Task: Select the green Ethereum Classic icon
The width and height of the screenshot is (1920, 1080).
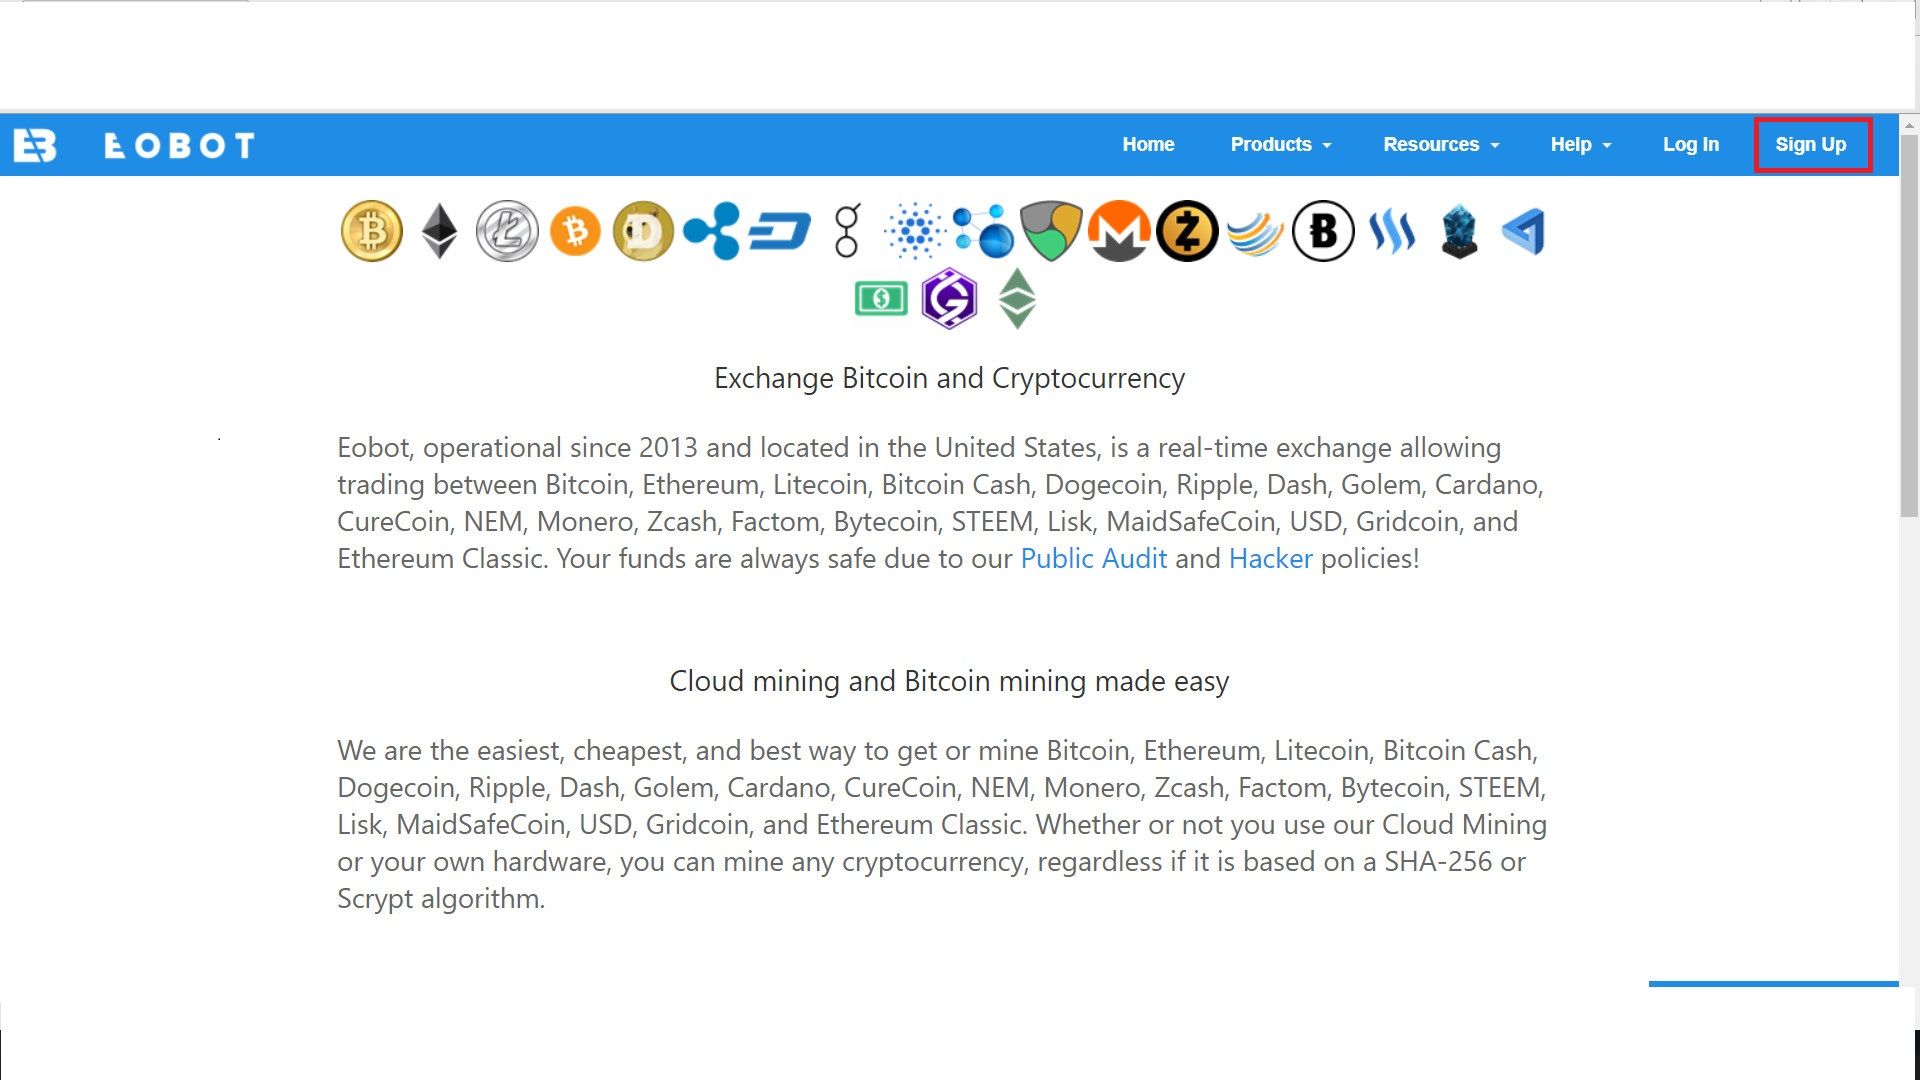Action: tap(1017, 298)
